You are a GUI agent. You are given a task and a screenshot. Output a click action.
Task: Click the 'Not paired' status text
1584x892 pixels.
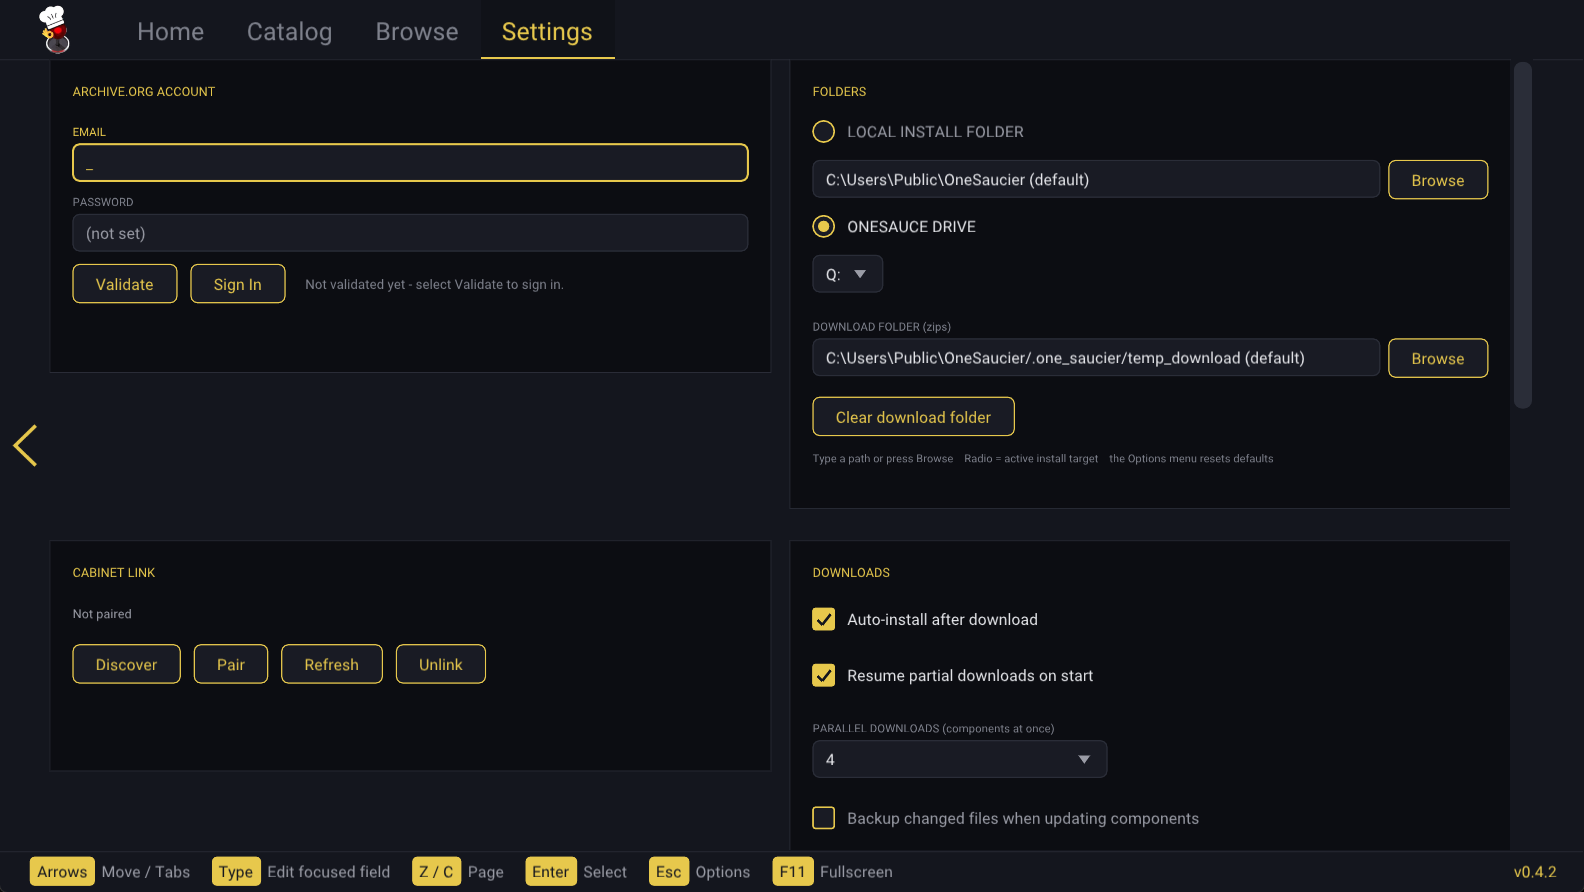click(x=102, y=614)
